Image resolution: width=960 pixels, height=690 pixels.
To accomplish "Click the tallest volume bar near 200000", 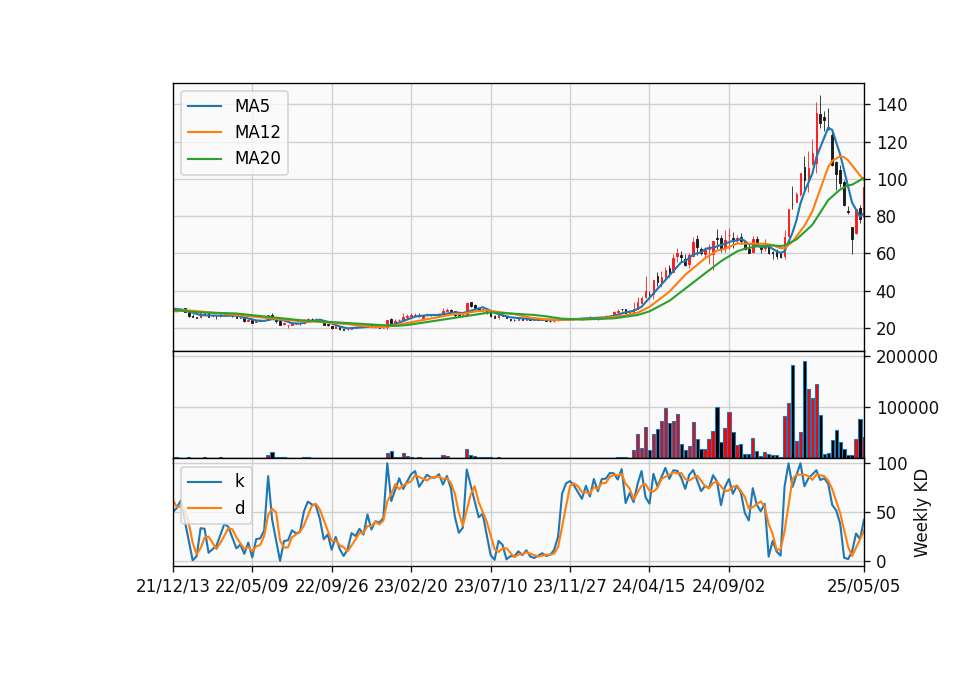I will coord(804,410).
